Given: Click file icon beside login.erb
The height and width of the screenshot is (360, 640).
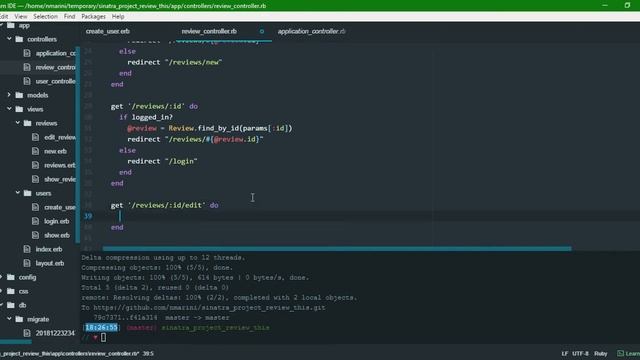Looking at the screenshot, I should tap(36, 221).
